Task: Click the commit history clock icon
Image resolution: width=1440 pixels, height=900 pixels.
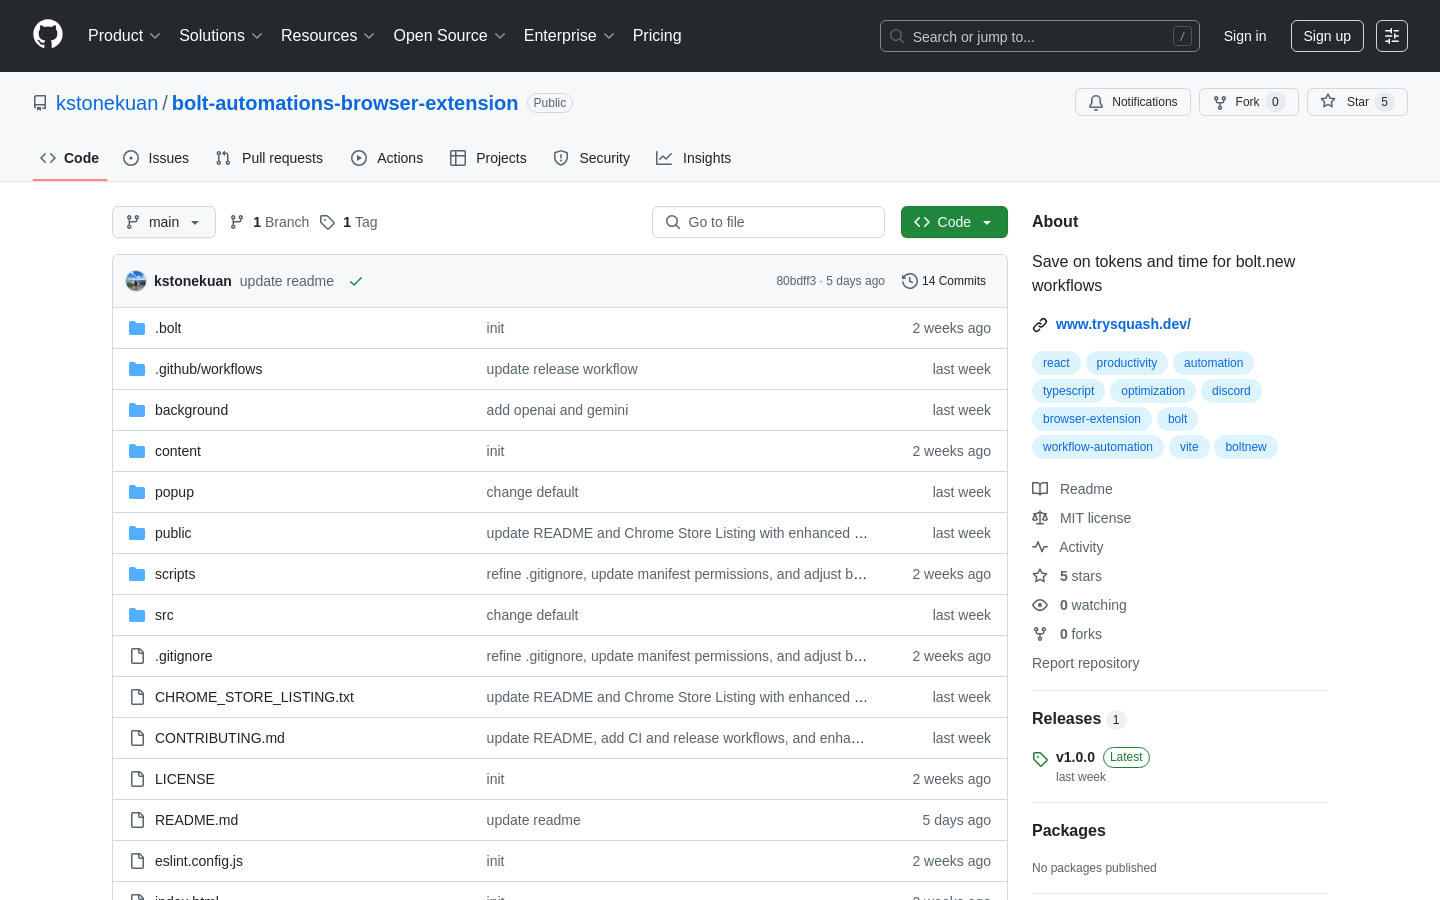Action: click(909, 281)
